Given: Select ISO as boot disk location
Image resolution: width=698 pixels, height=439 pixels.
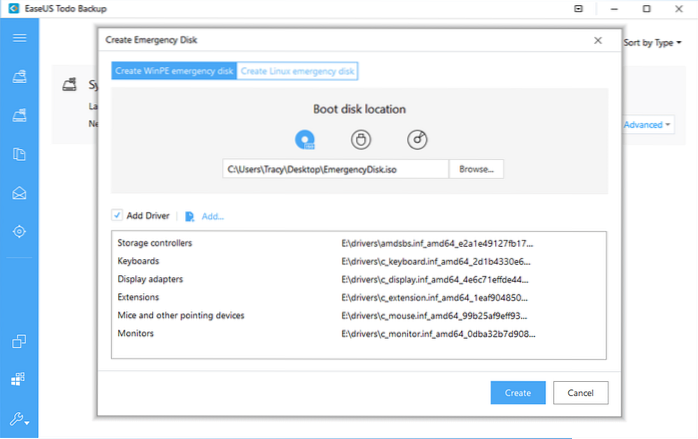Looking at the screenshot, I should pyautogui.click(x=305, y=140).
